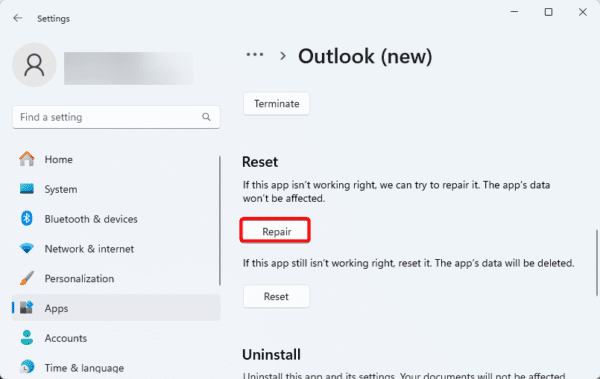Open Bluetooth & devices settings
Screen dimensions: 600x379
[116, 219]
